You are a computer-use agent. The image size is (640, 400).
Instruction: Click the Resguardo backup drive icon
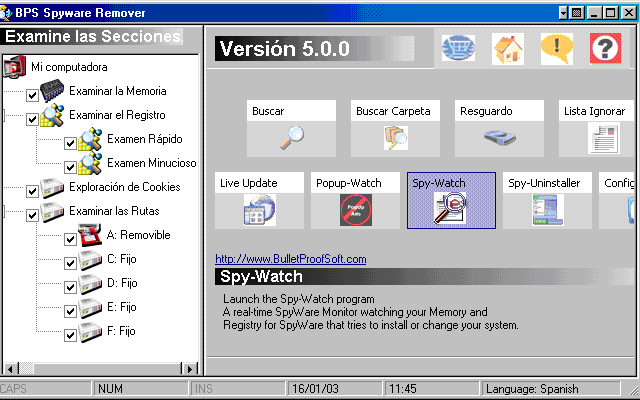[500, 138]
